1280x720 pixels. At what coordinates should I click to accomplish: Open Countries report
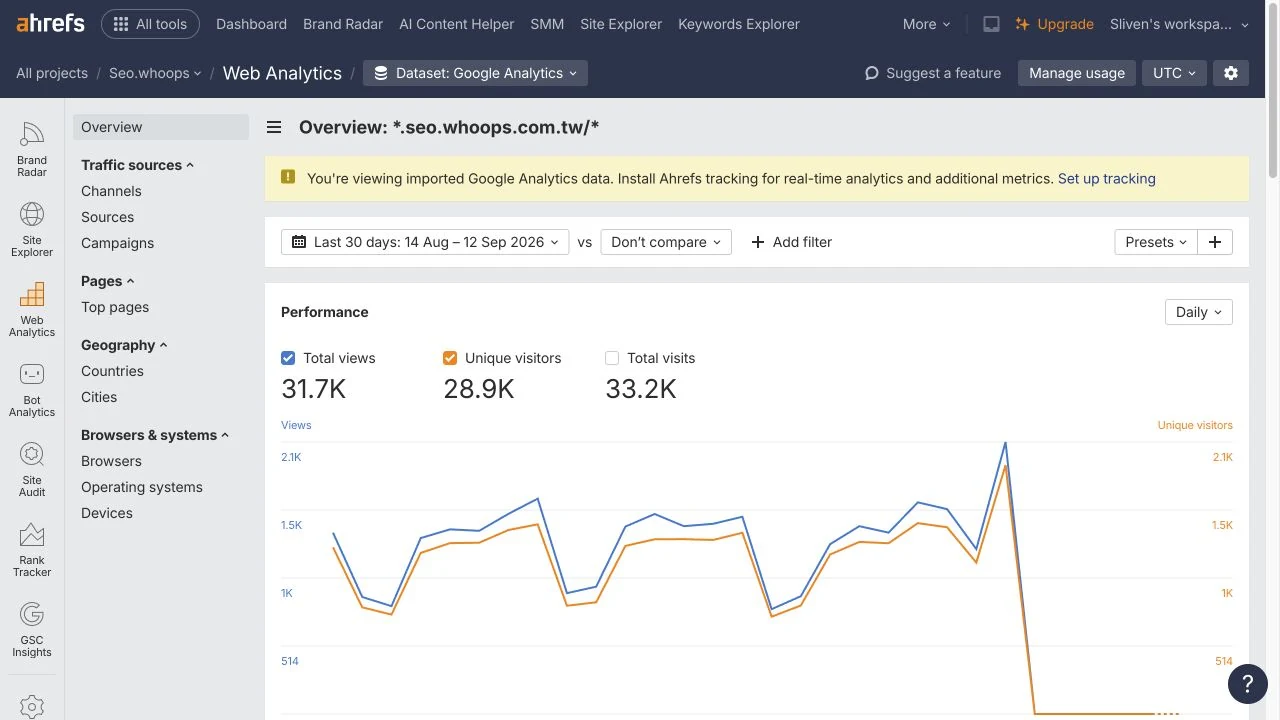(x=112, y=371)
